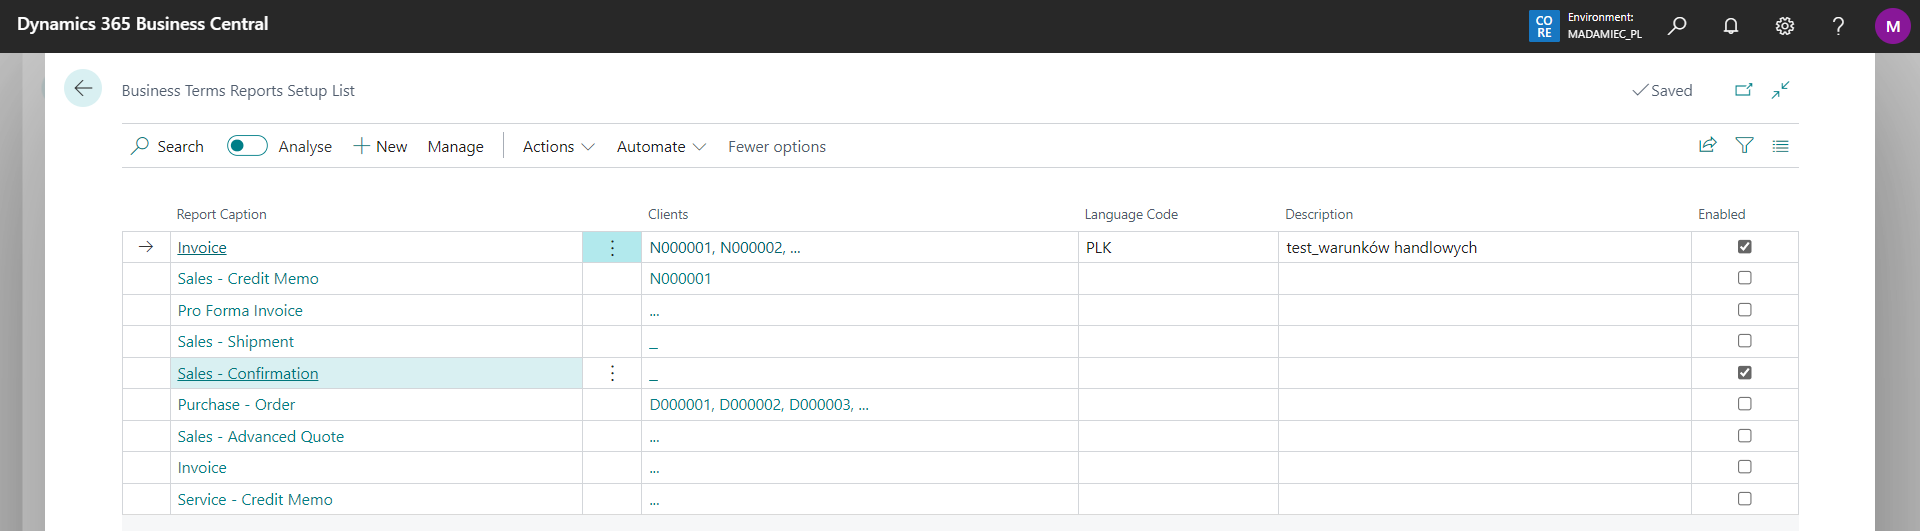Image resolution: width=1920 pixels, height=531 pixels.
Task: Click Fewer options in the action bar
Action: [x=776, y=147]
